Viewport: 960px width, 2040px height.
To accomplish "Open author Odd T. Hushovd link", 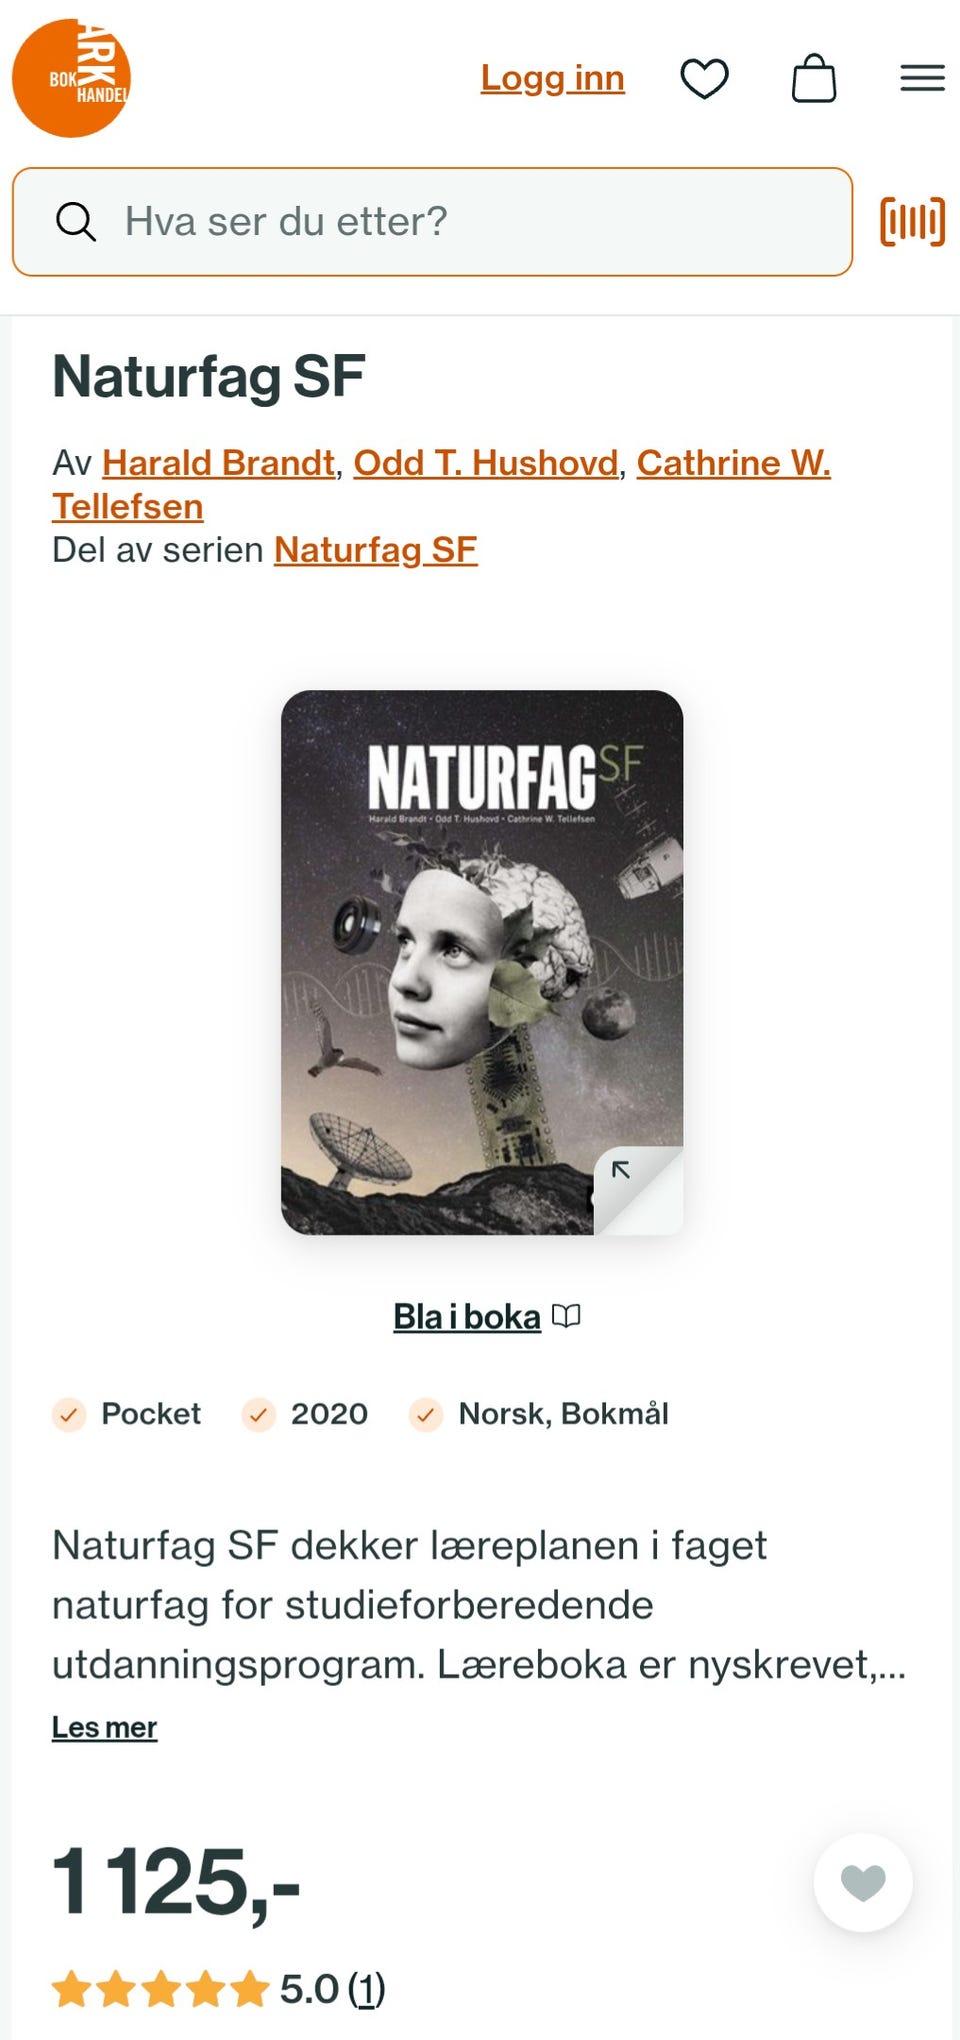I will tap(486, 463).
